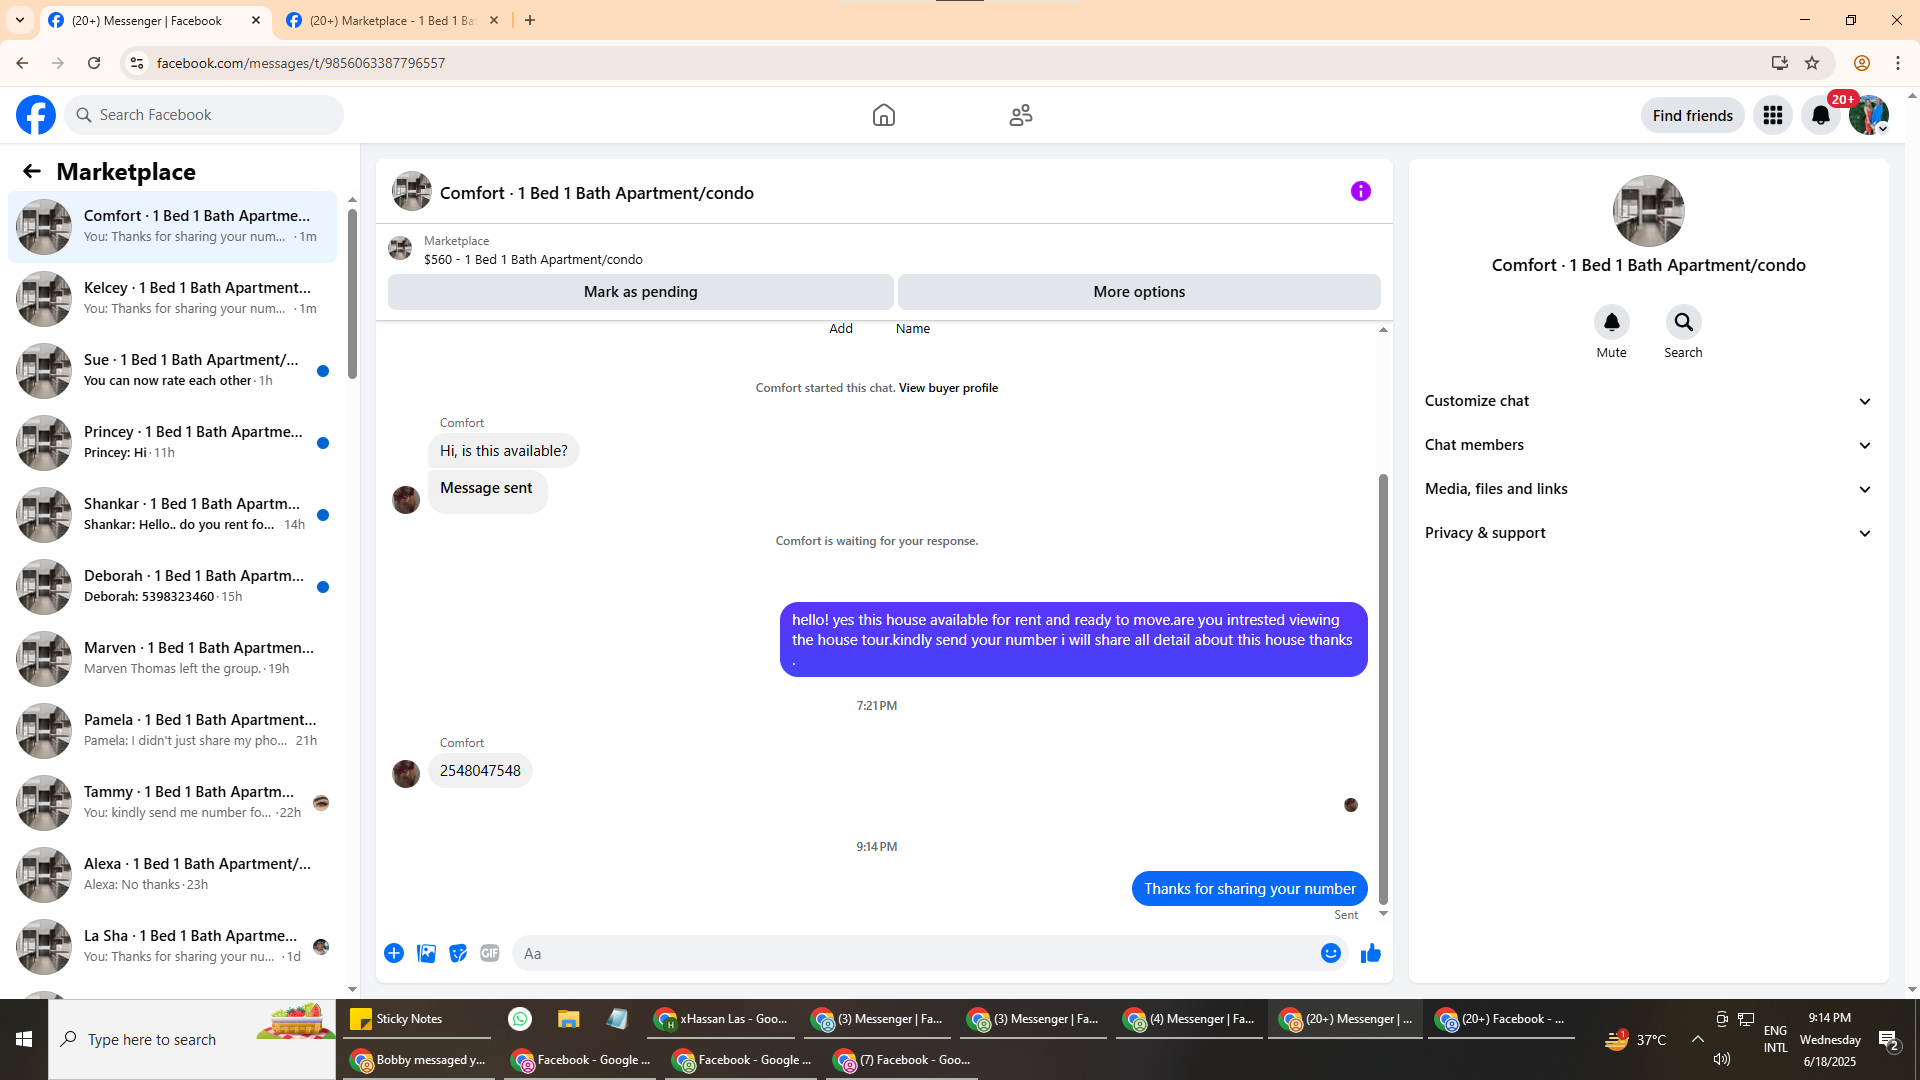Open more actions plus icon in composer
This screenshot has height=1080, width=1920.
click(394, 953)
